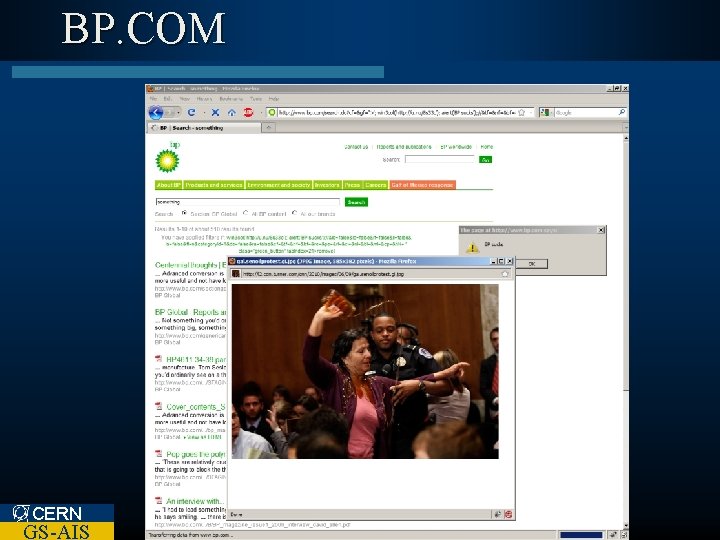Go to the Home page icon
Image resolution: width=720 pixels, height=540 pixels.
pos(231,112)
